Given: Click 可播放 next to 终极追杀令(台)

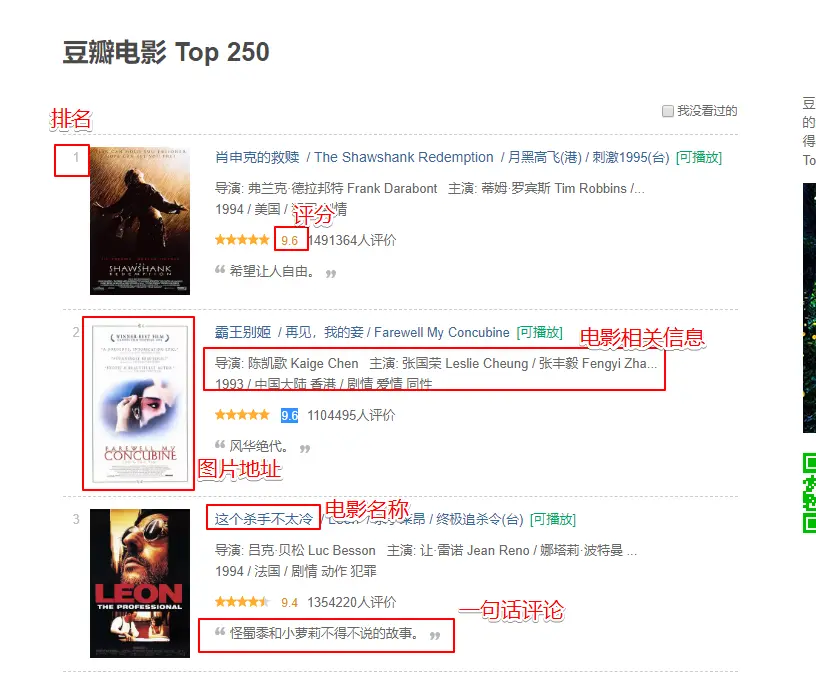Looking at the screenshot, I should 553,519.
